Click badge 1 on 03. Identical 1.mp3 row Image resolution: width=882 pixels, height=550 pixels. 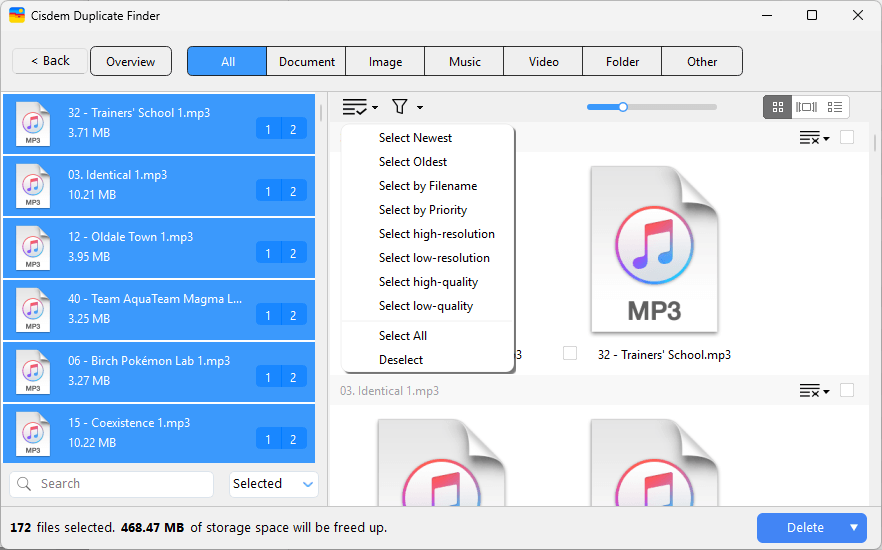click(x=268, y=191)
